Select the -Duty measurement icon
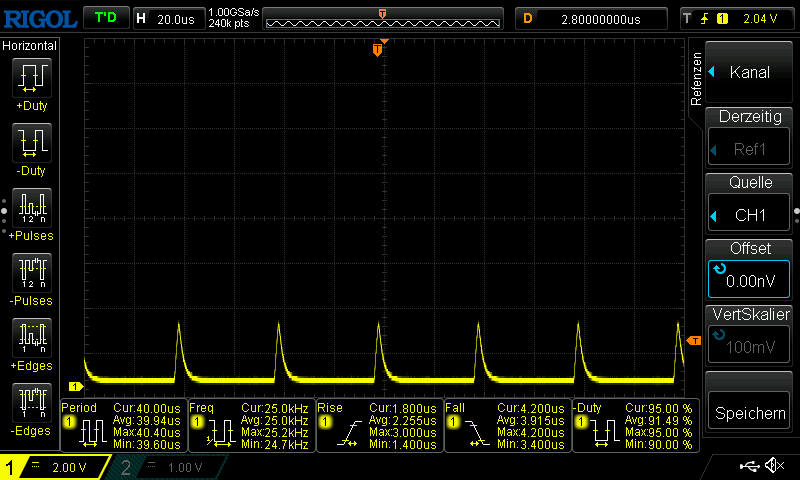This screenshot has width=800, height=480. [30, 143]
